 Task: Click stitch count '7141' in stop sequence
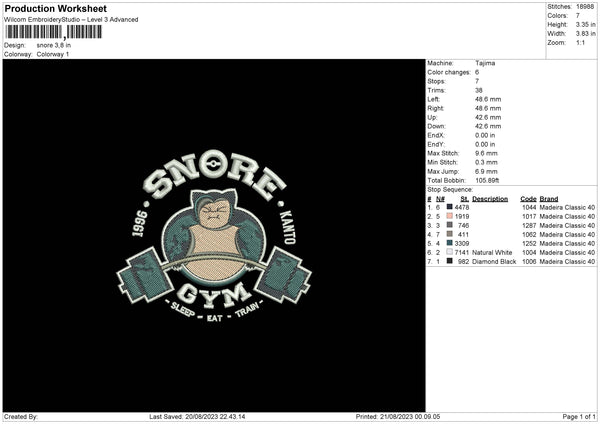point(462,253)
